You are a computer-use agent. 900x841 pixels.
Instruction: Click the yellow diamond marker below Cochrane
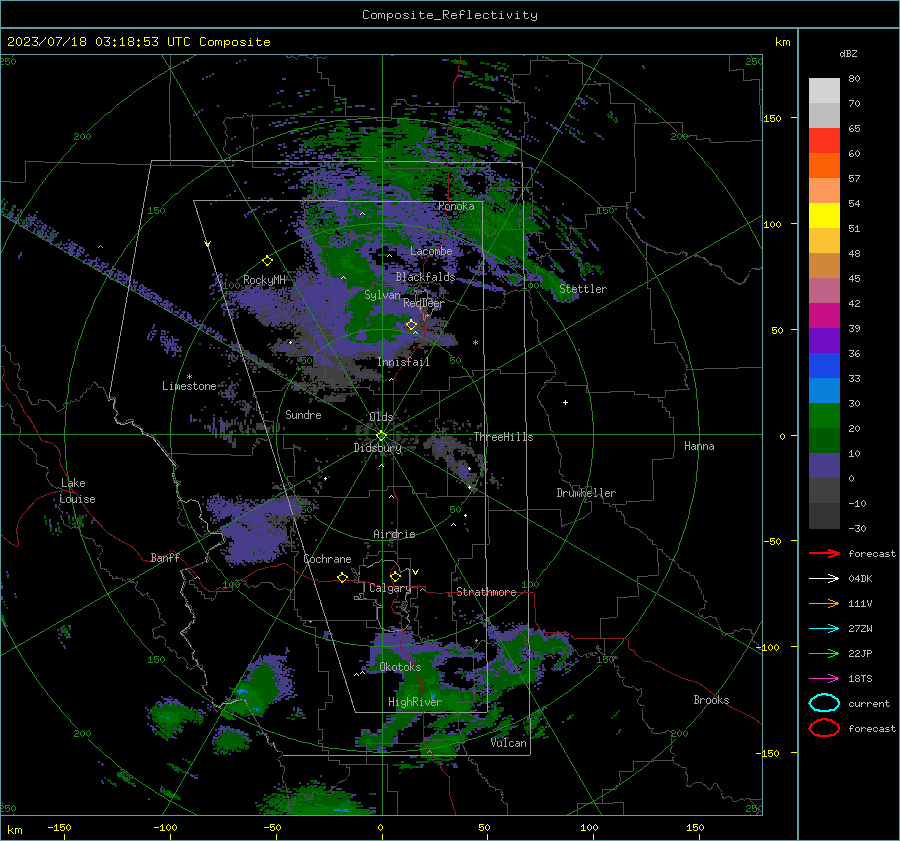[x=343, y=577]
